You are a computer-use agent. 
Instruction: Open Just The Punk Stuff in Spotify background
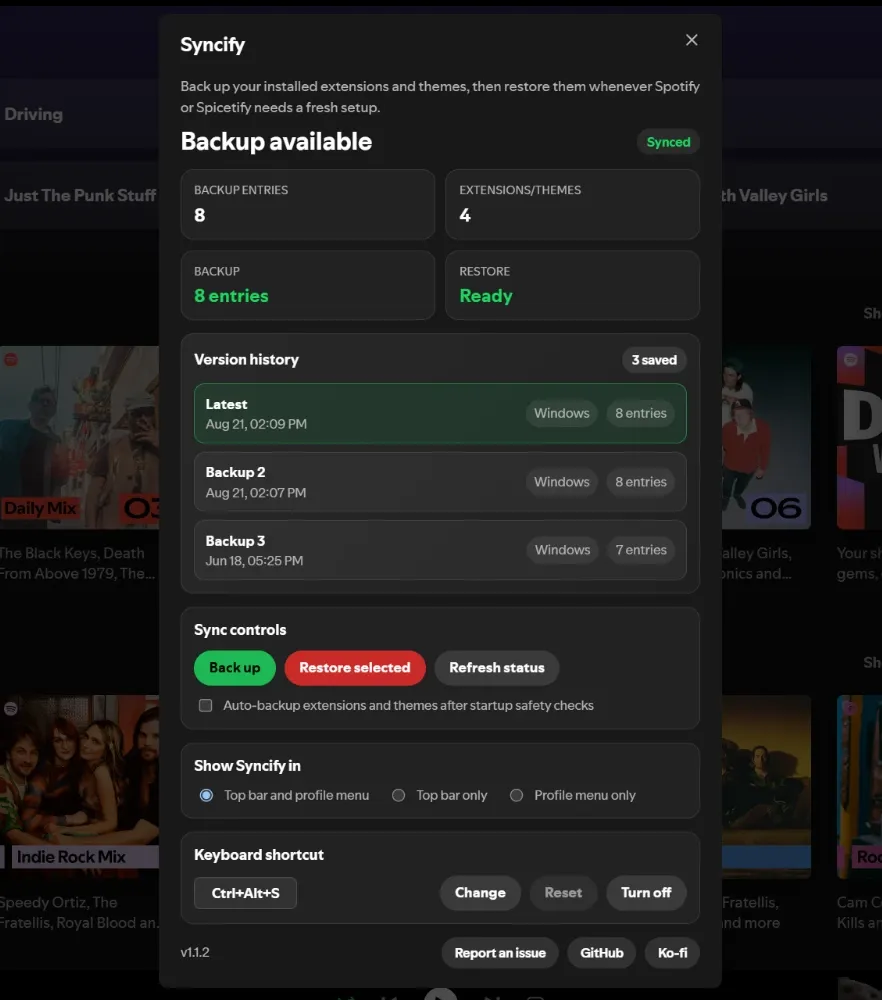[80, 195]
